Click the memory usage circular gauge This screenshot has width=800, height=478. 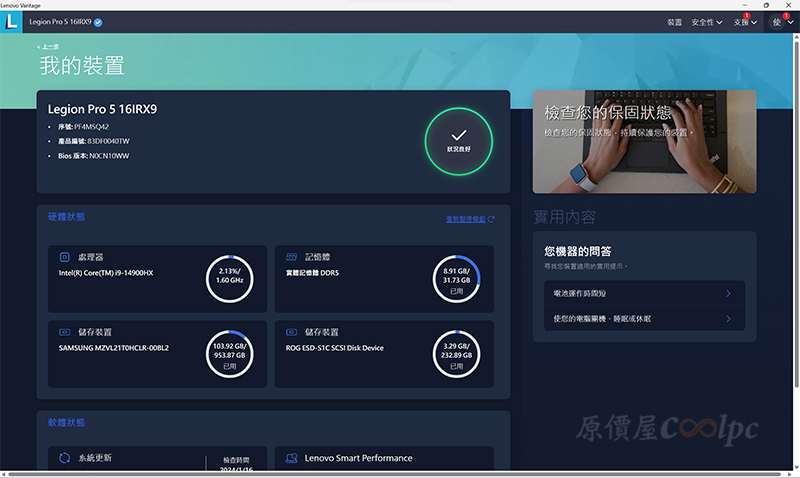[x=457, y=278]
